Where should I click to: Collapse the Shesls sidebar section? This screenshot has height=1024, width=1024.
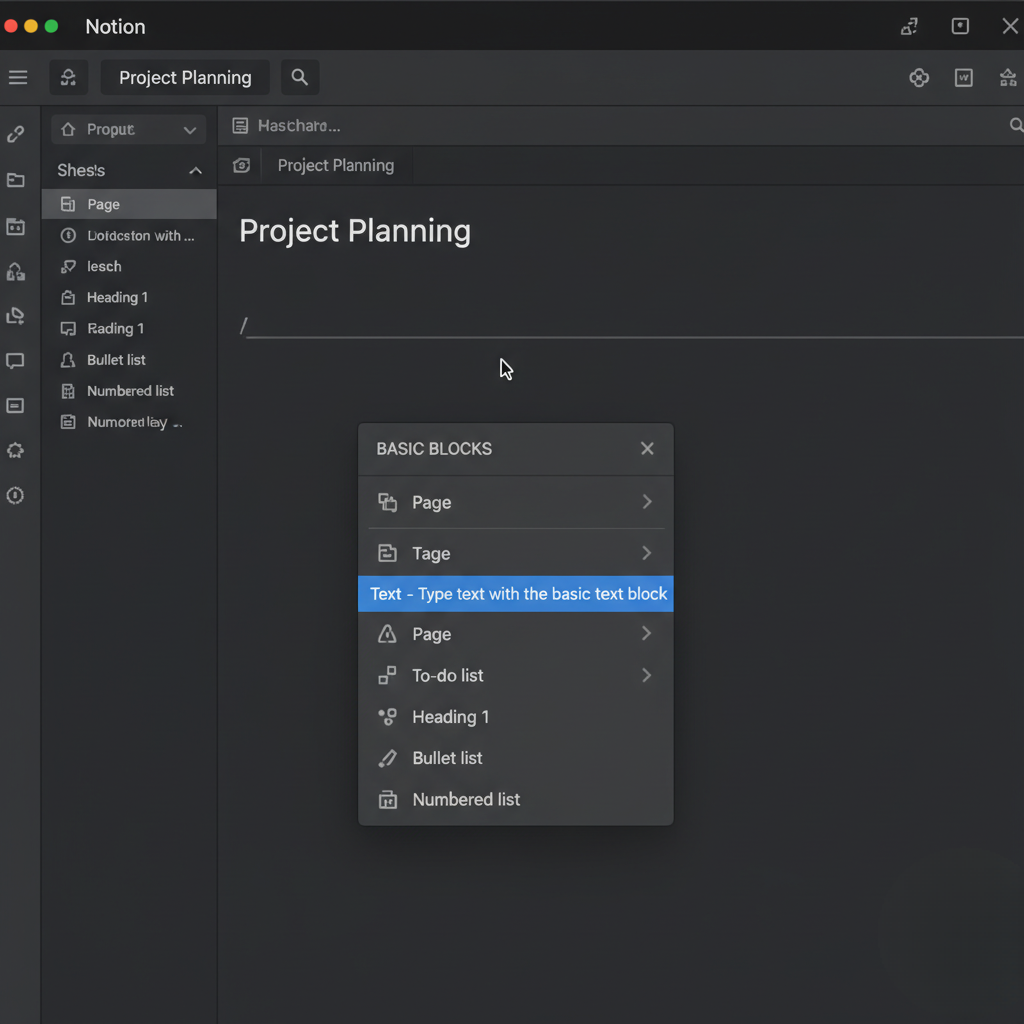pyautogui.click(x=195, y=171)
